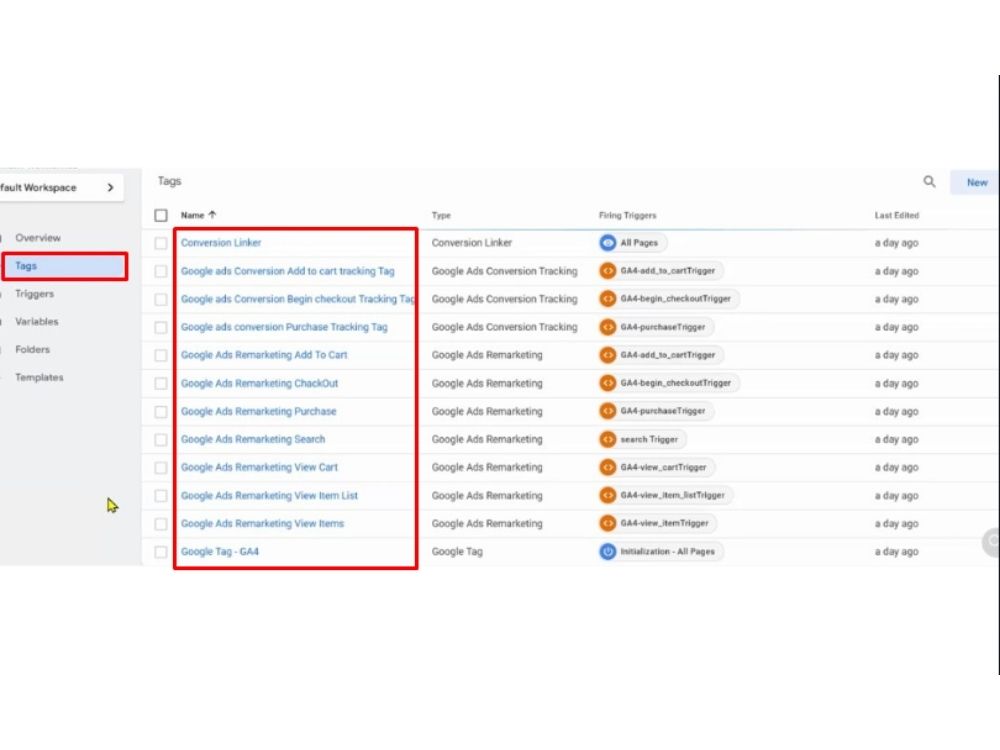
Task: Check the Remarketing Purchase row checkbox
Action: (161, 411)
